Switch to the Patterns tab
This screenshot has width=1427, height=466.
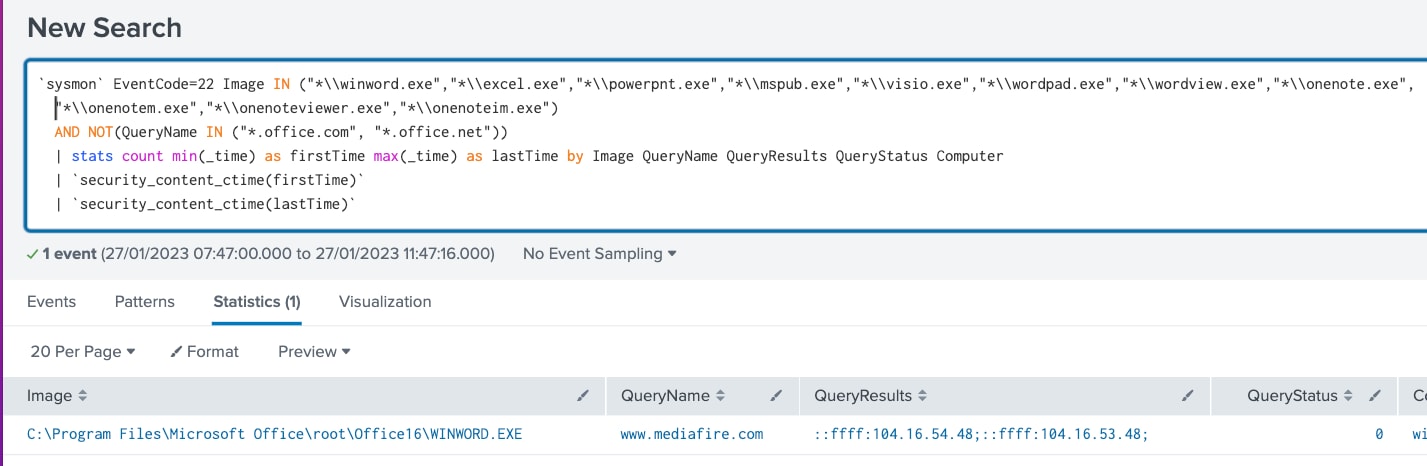(144, 301)
